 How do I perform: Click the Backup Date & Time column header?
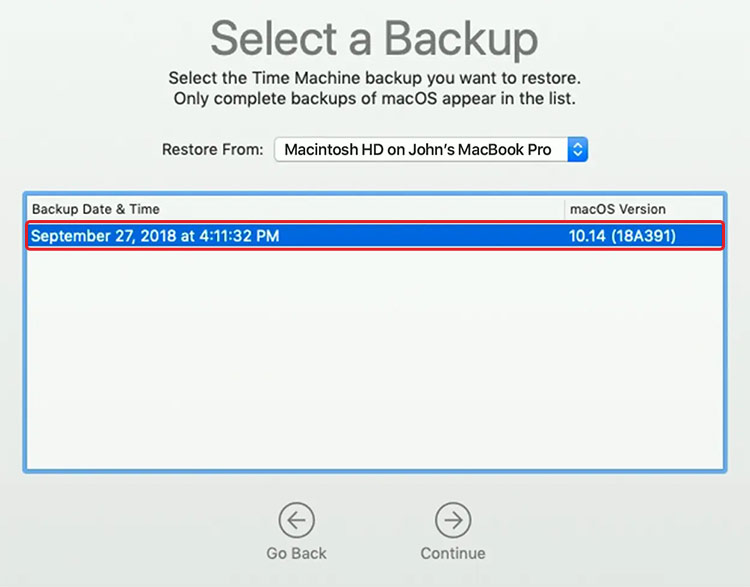tap(96, 209)
